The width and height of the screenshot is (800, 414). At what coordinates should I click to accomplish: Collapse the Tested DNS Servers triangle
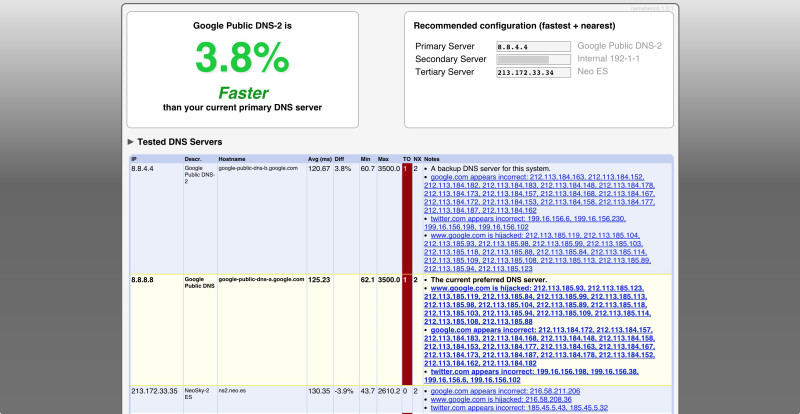tap(131, 142)
